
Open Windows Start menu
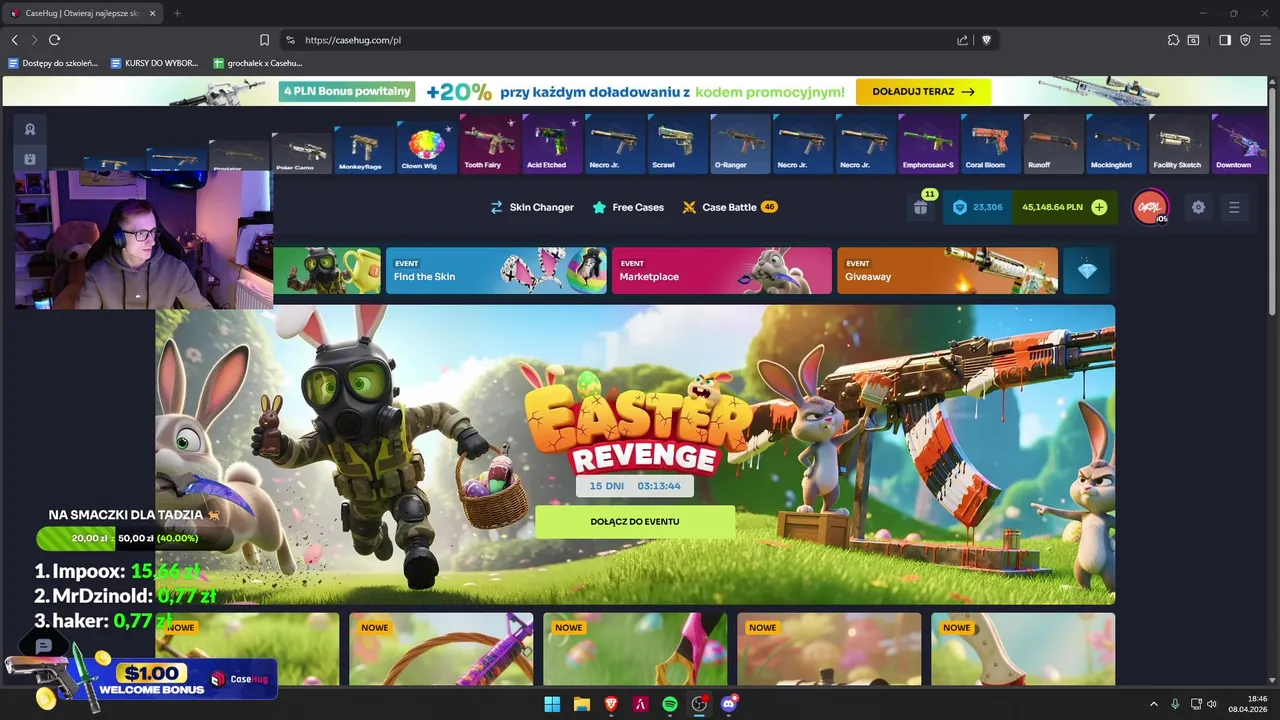point(552,704)
